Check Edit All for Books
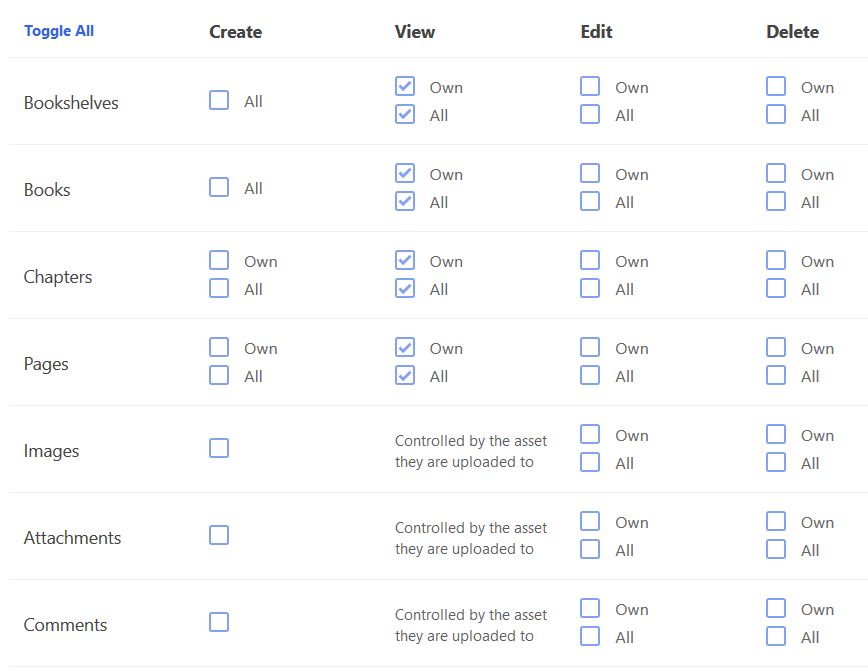 590,201
